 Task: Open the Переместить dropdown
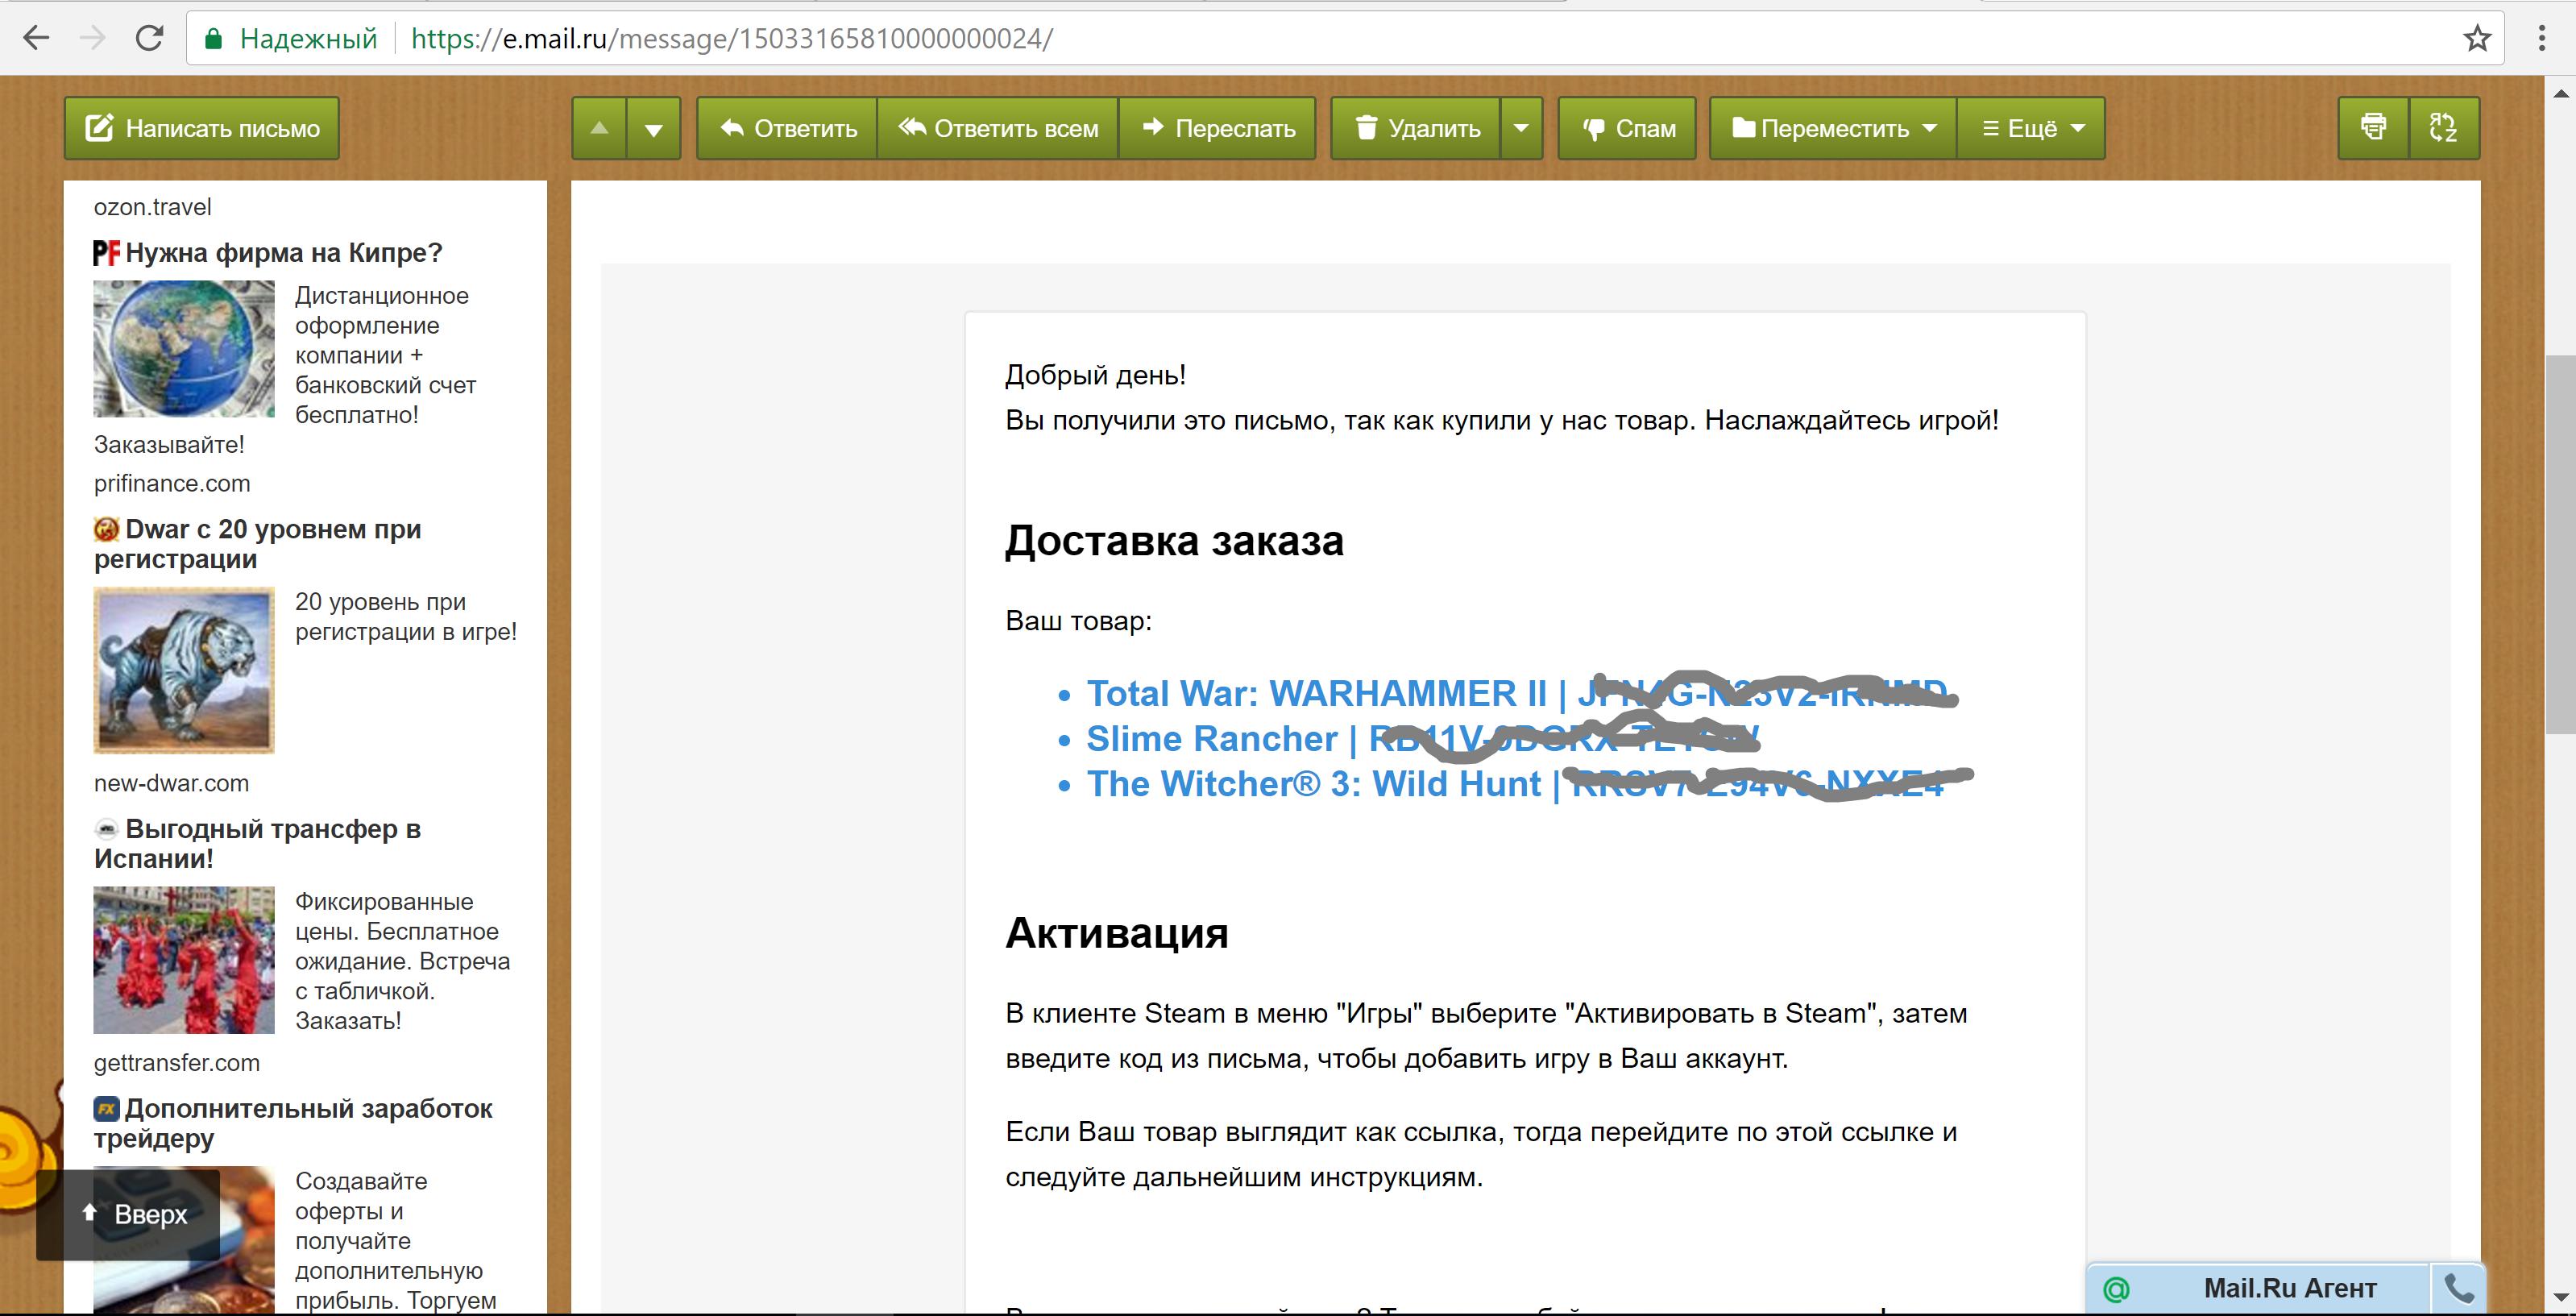[1833, 128]
